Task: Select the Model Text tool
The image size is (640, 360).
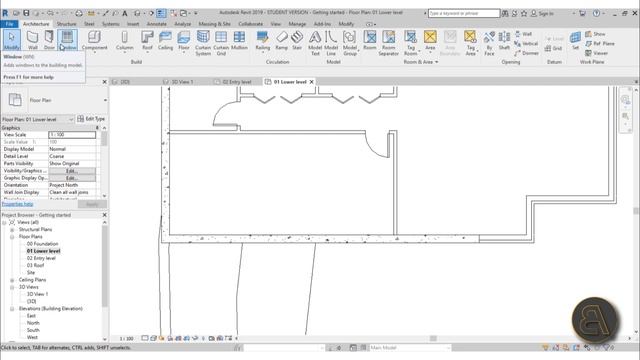Action: (x=315, y=43)
